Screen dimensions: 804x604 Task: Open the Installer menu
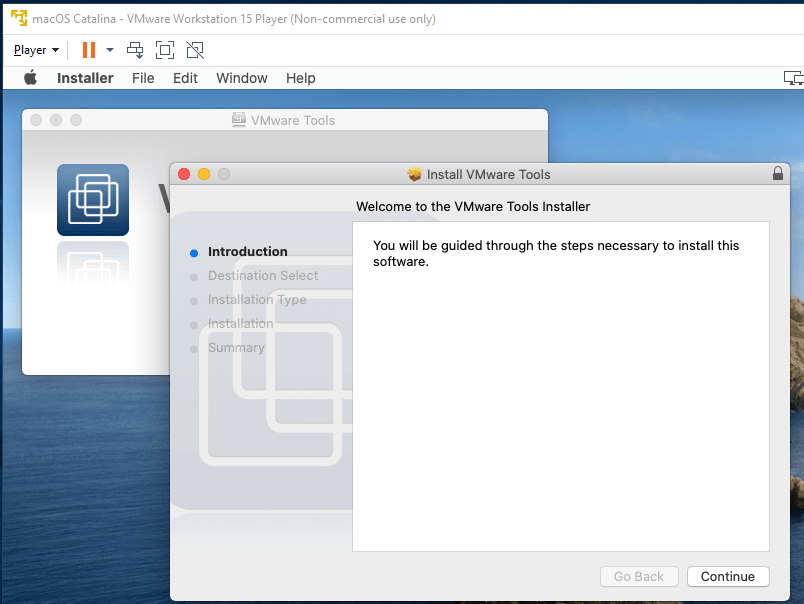(x=85, y=78)
